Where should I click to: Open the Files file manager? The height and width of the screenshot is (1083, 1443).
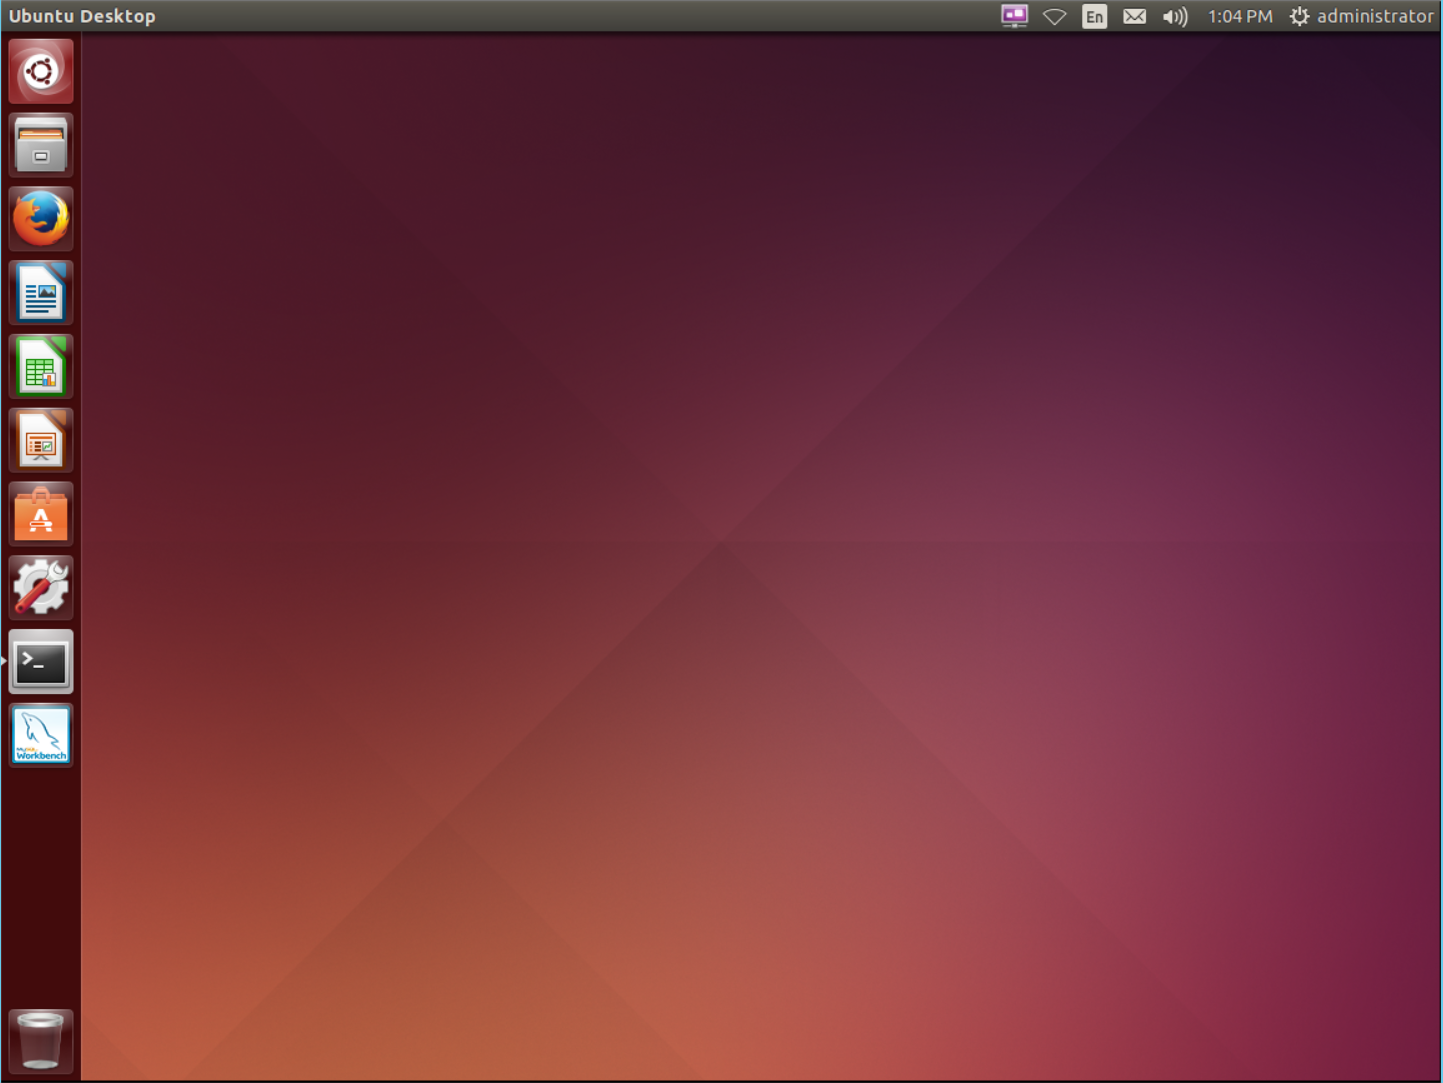pos(40,144)
